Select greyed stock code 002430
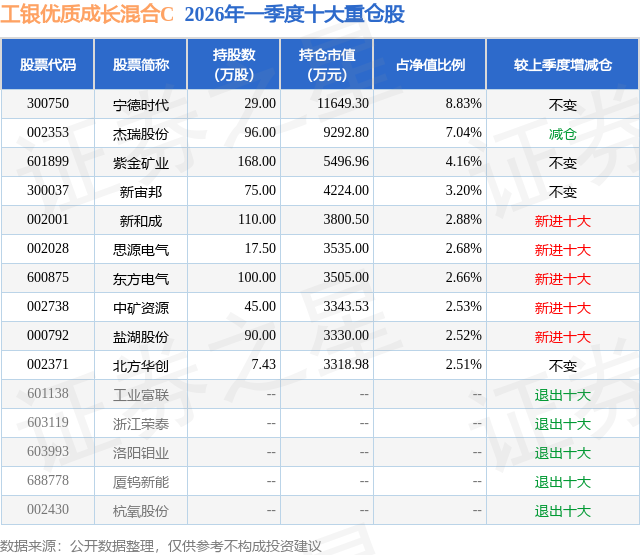 48,509
